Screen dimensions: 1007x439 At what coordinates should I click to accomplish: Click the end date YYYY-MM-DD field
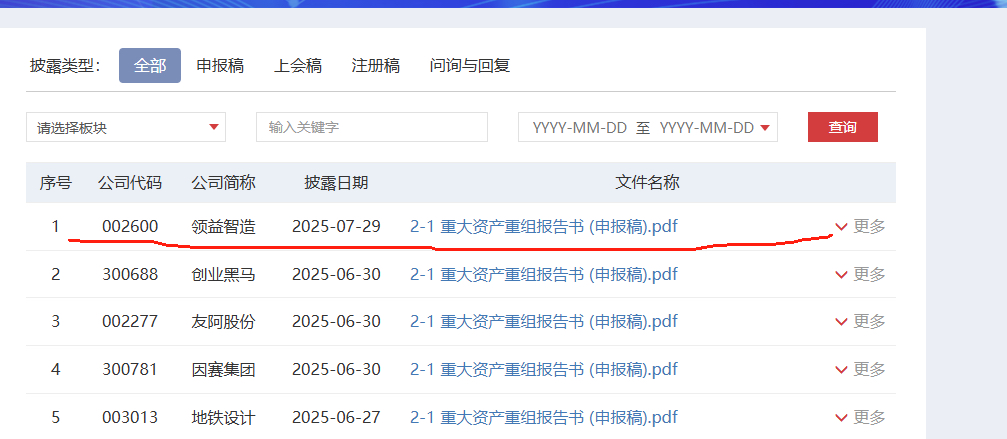[x=706, y=128]
